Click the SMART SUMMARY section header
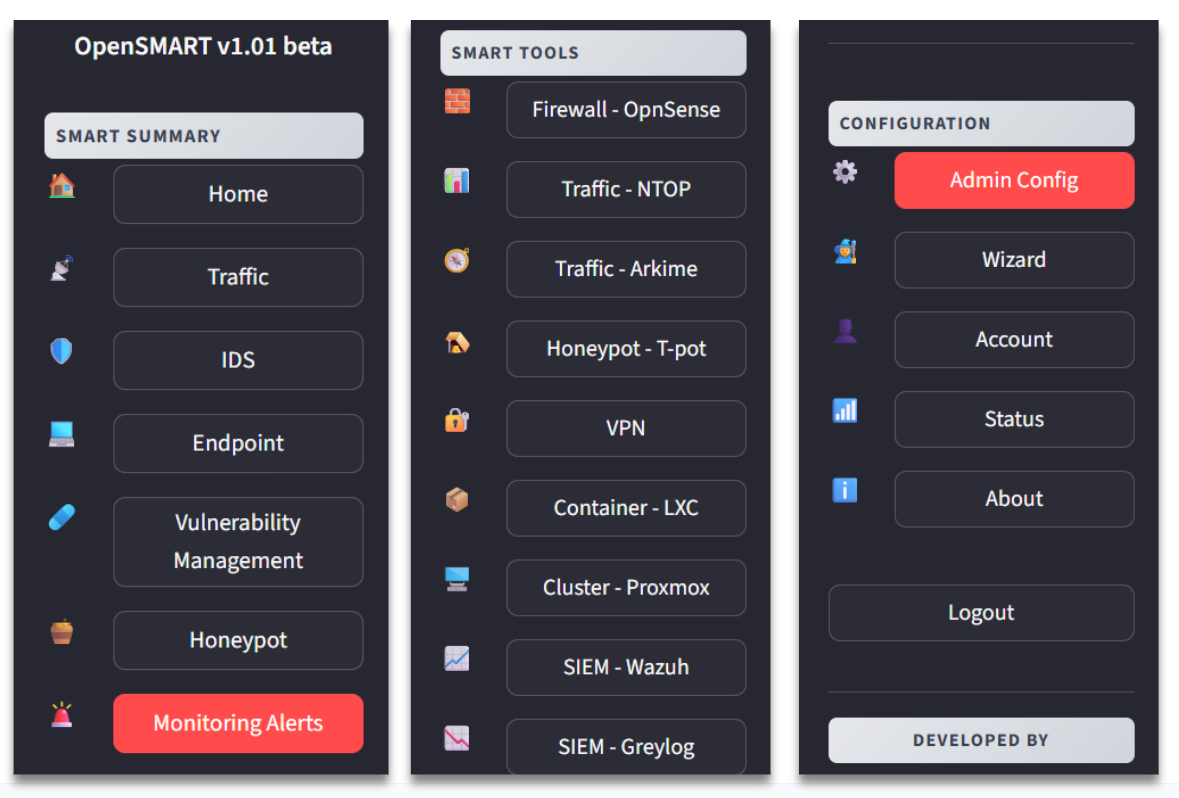 203,136
